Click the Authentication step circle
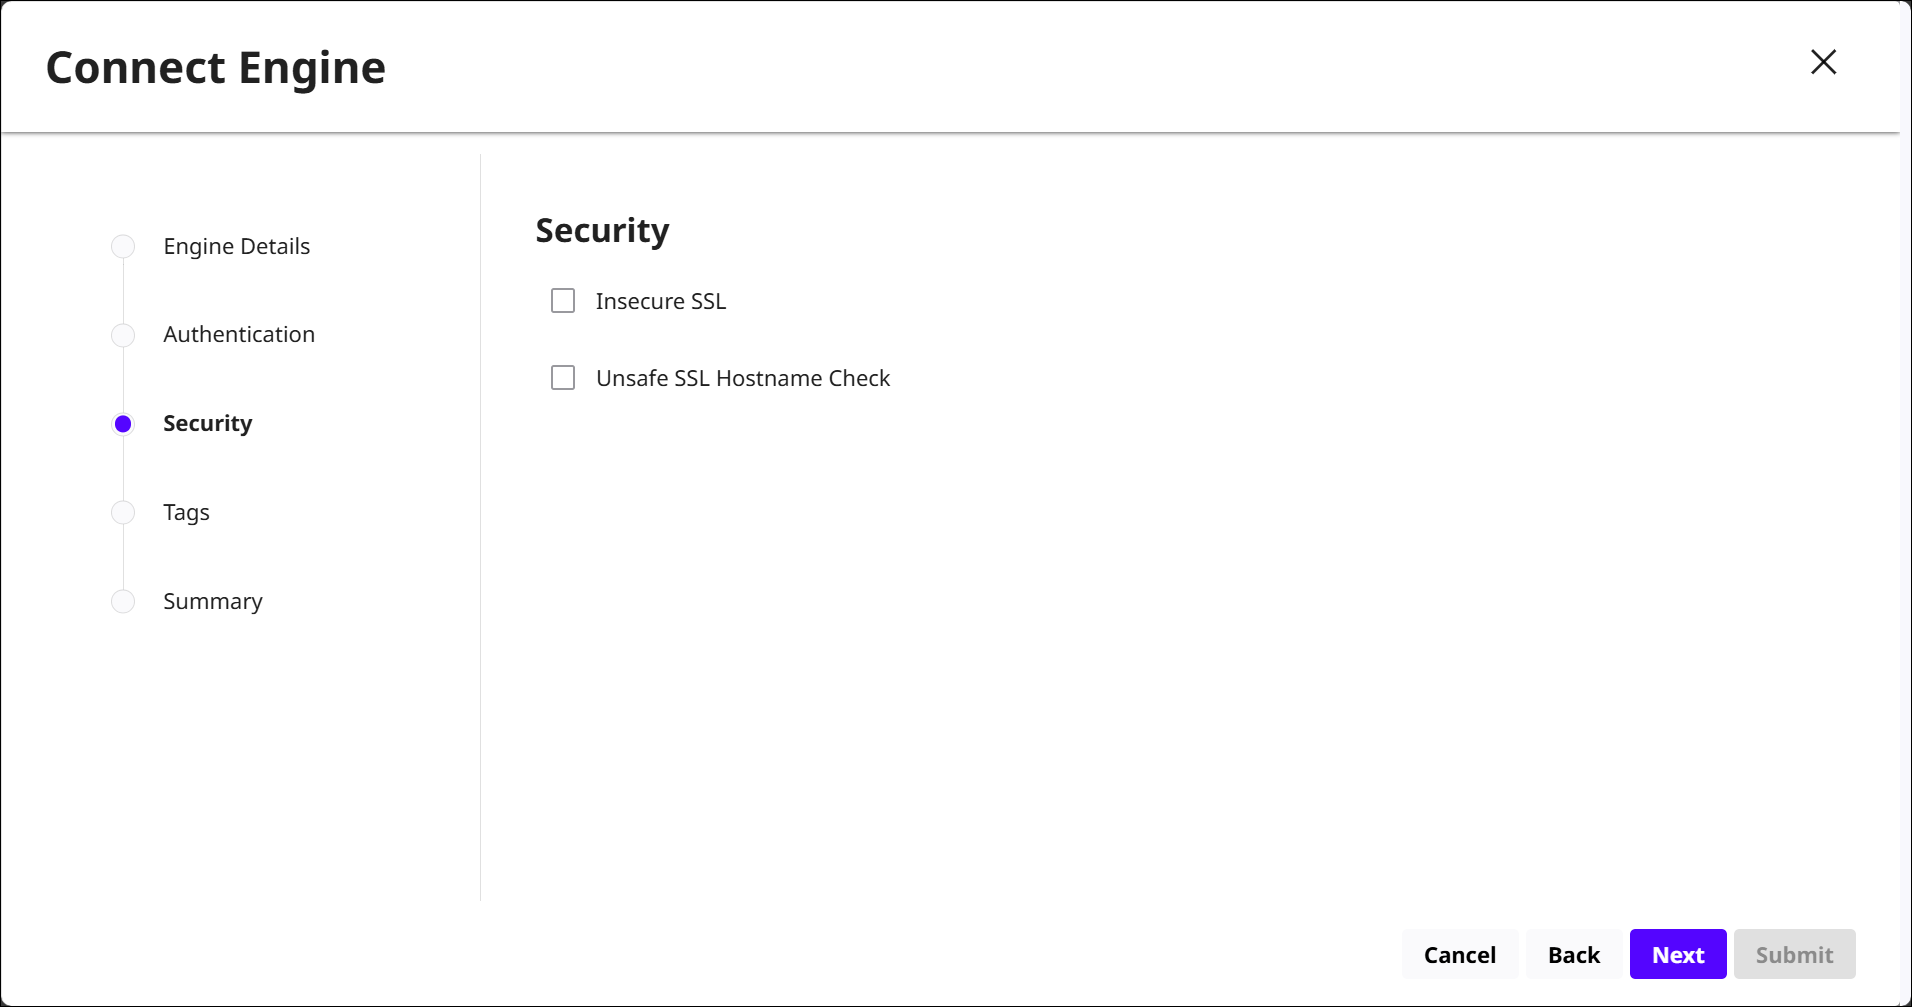Screen dimensions: 1912x1007 (x=123, y=335)
